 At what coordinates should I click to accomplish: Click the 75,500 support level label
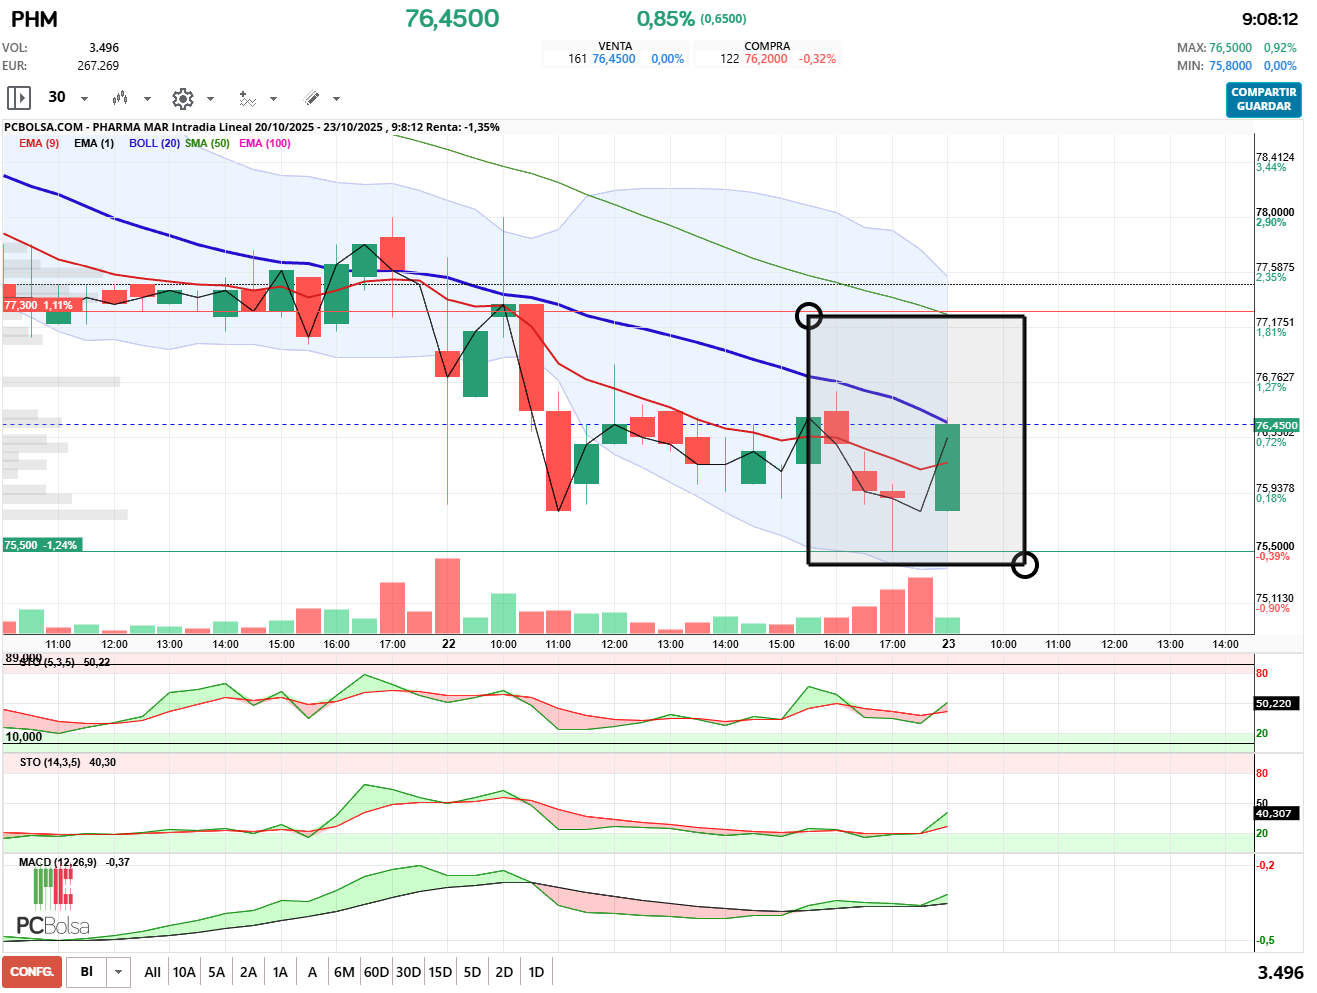tap(41, 545)
